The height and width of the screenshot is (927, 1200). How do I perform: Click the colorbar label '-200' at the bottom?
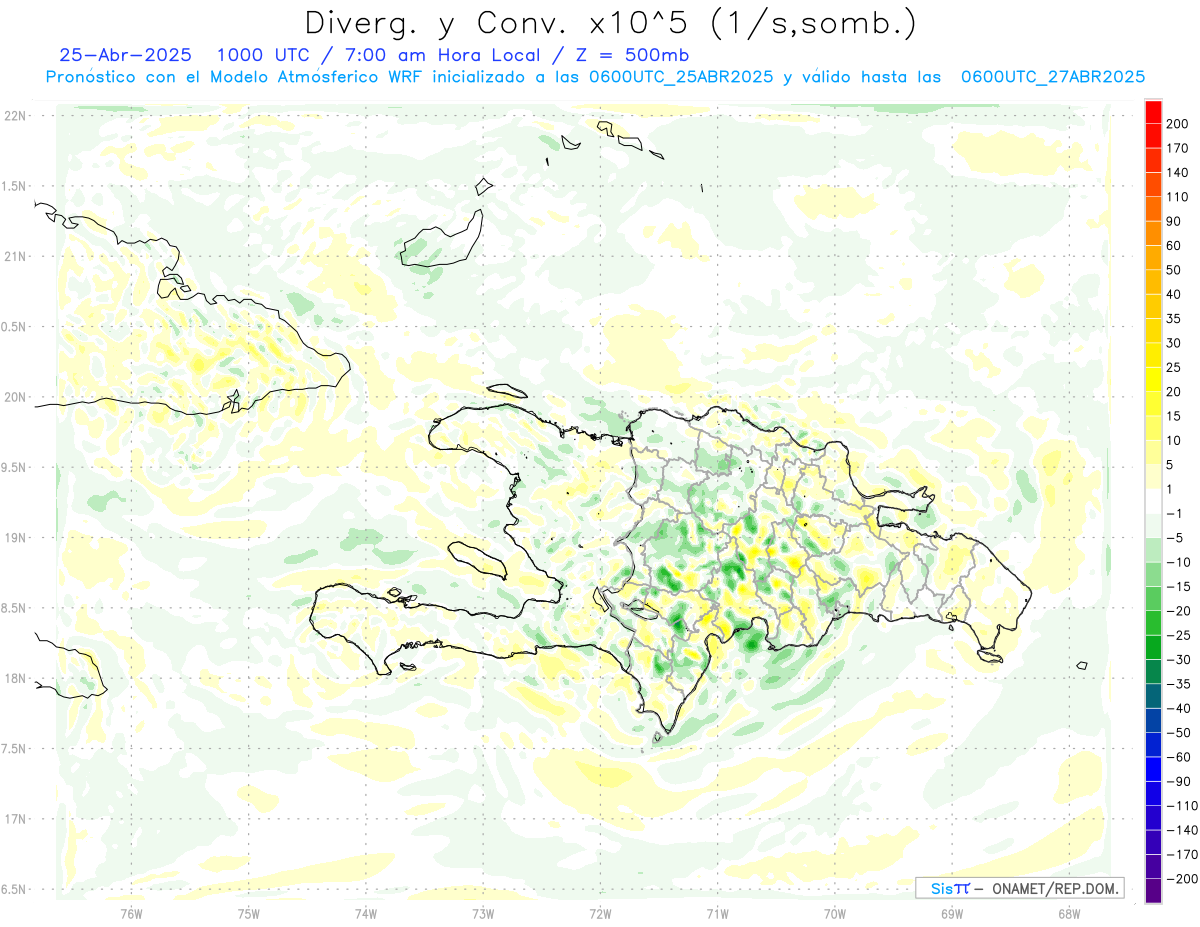(1184, 879)
